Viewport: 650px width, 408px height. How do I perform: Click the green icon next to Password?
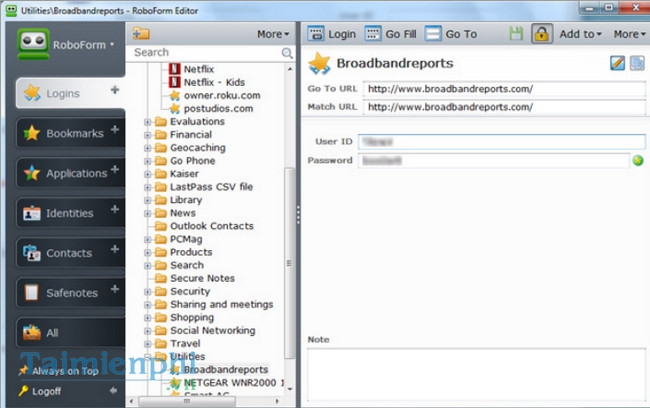[x=637, y=161]
